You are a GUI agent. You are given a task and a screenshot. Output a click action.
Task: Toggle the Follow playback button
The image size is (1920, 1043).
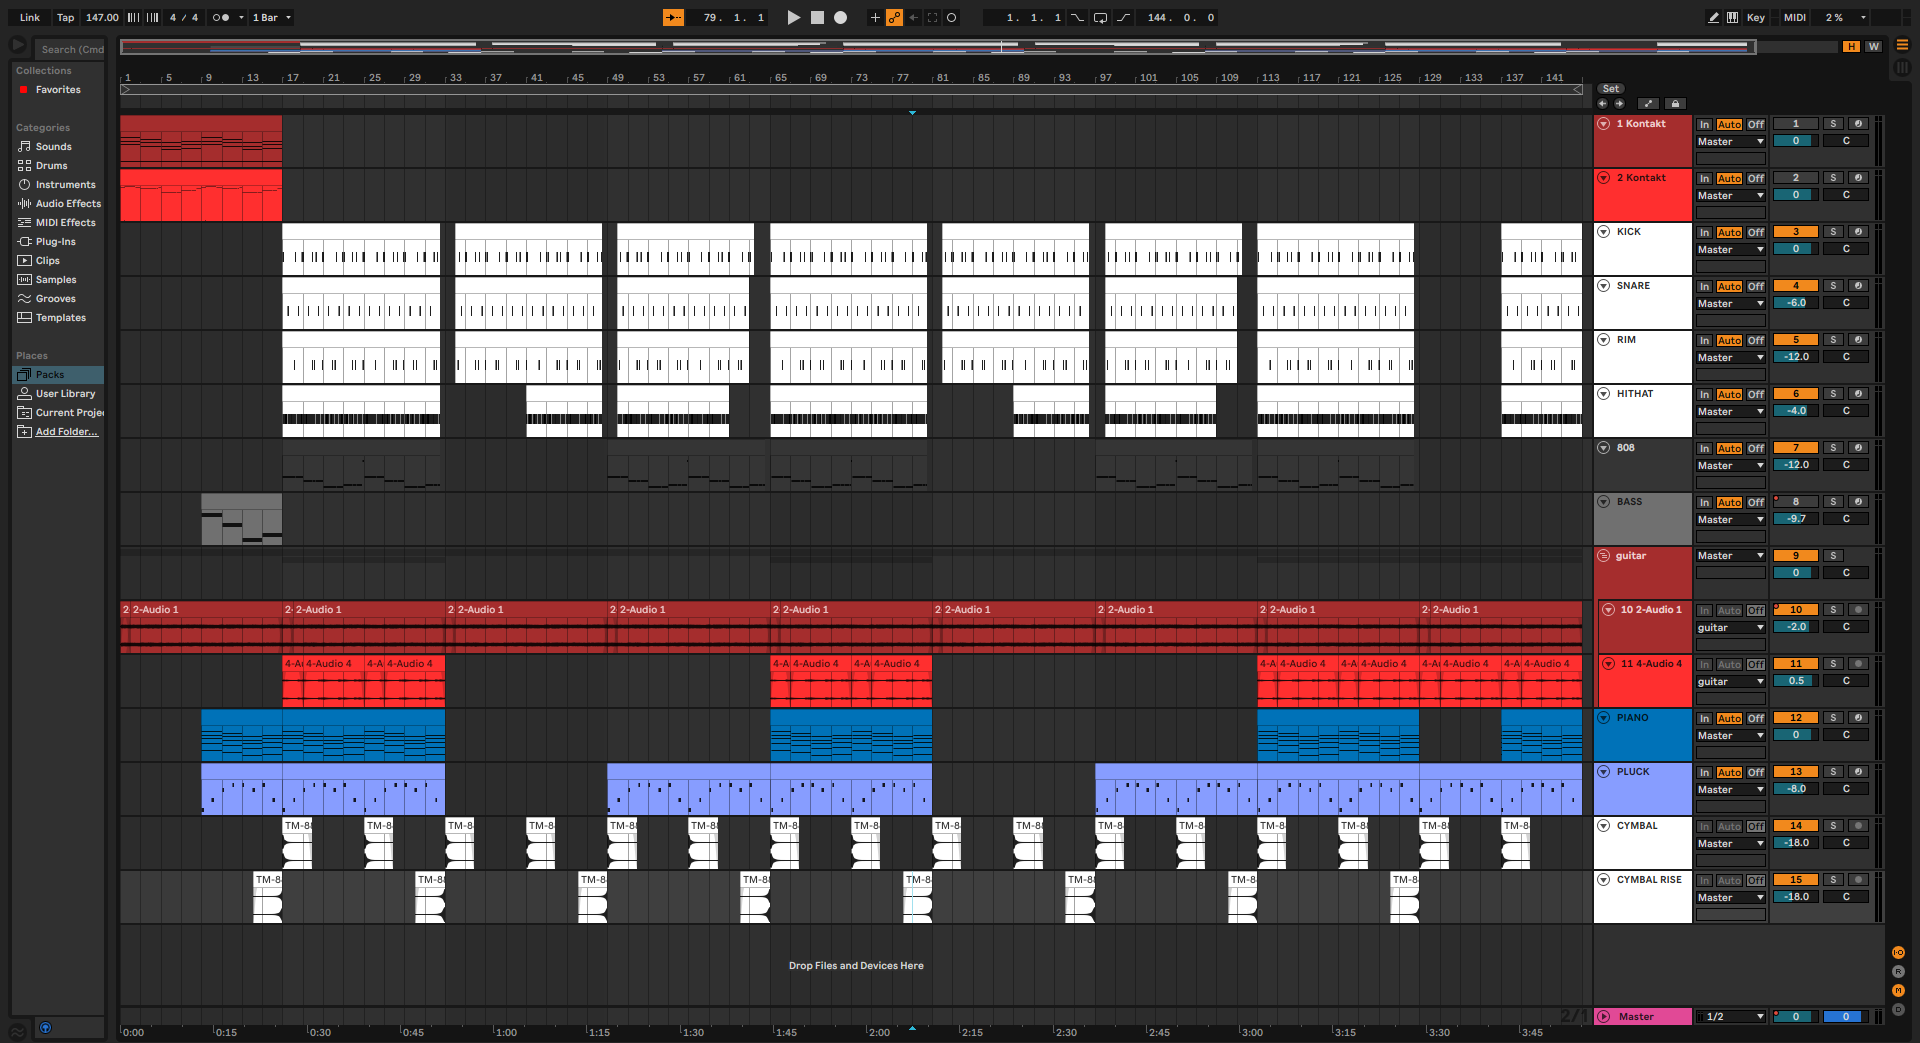click(x=673, y=17)
